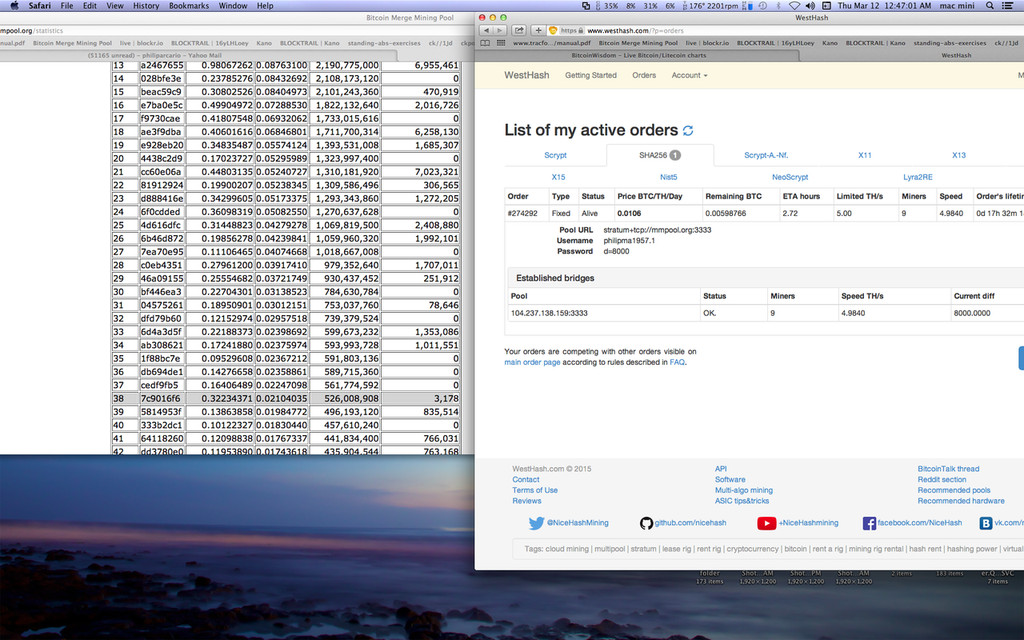Viewport: 1024px width, 640px height.
Task: Click the Bluetooth icon in the menu bar
Action: [778, 5]
